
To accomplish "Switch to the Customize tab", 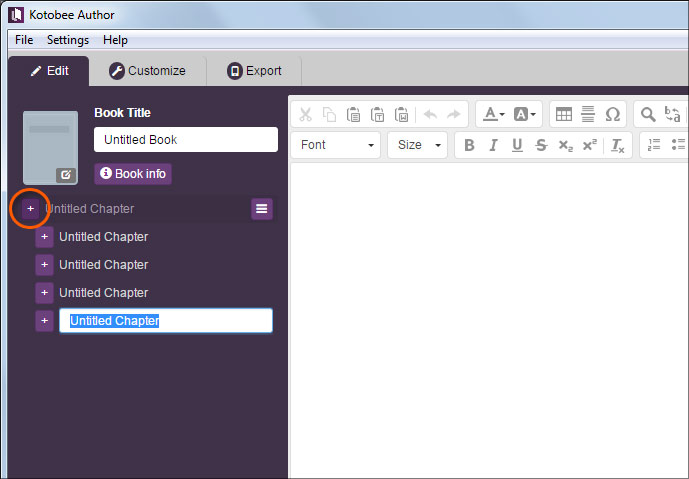I will tap(148, 71).
